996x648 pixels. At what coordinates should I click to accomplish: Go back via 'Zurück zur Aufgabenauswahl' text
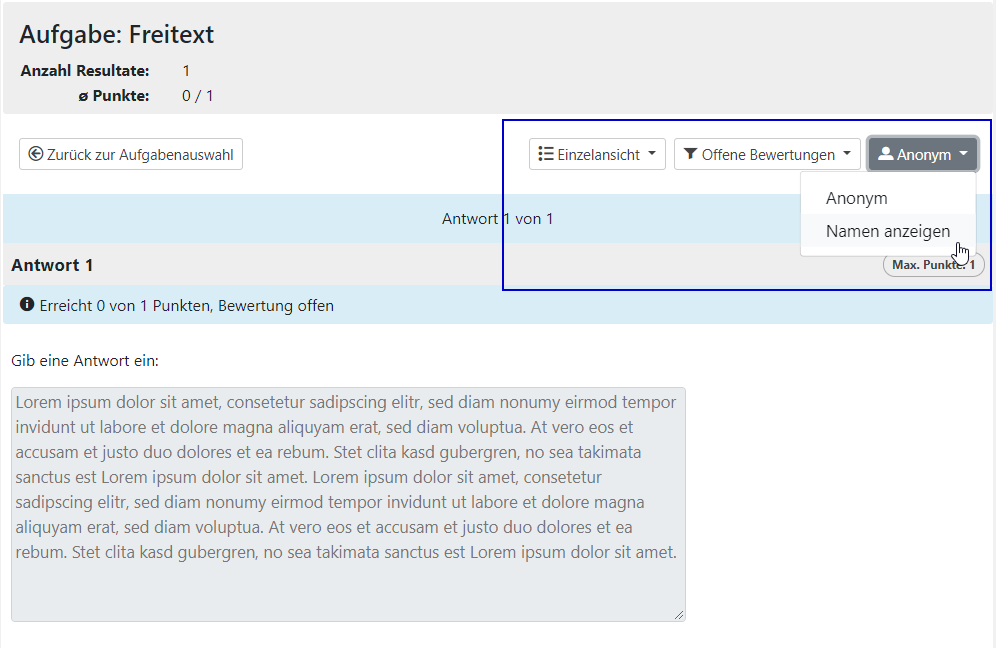(140, 154)
